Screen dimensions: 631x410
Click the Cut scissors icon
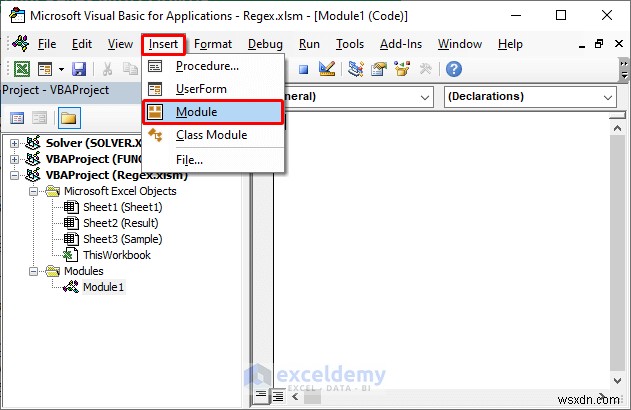(x=107, y=69)
